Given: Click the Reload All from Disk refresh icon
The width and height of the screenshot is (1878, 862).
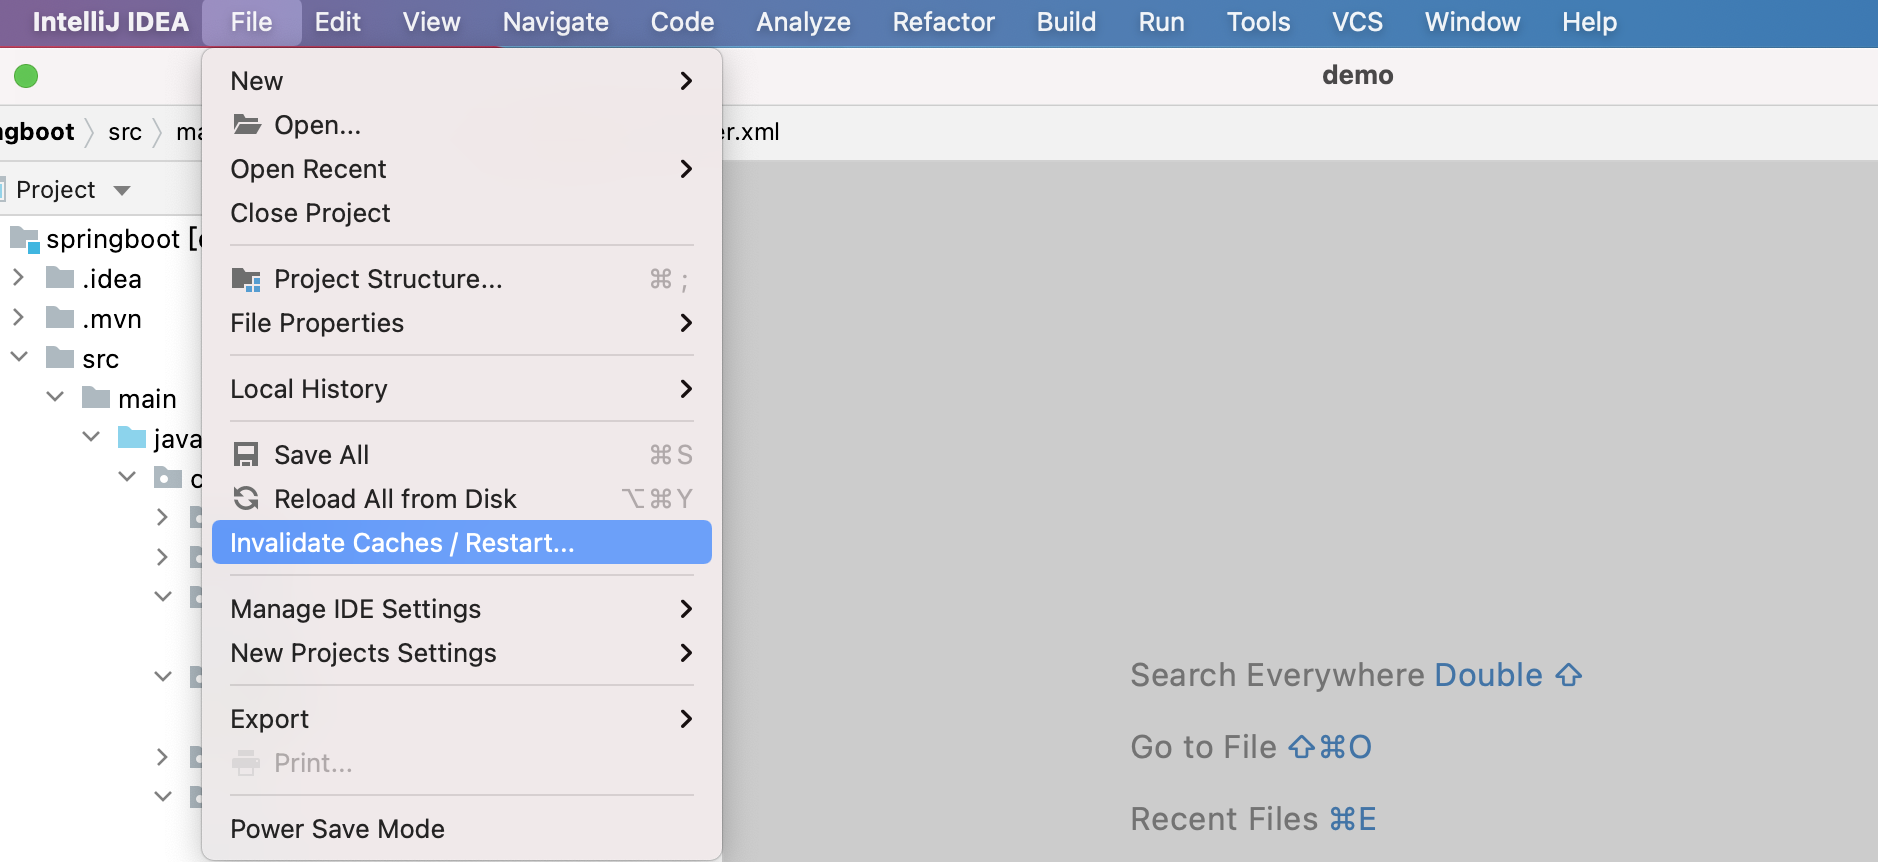Looking at the screenshot, I should (246, 498).
